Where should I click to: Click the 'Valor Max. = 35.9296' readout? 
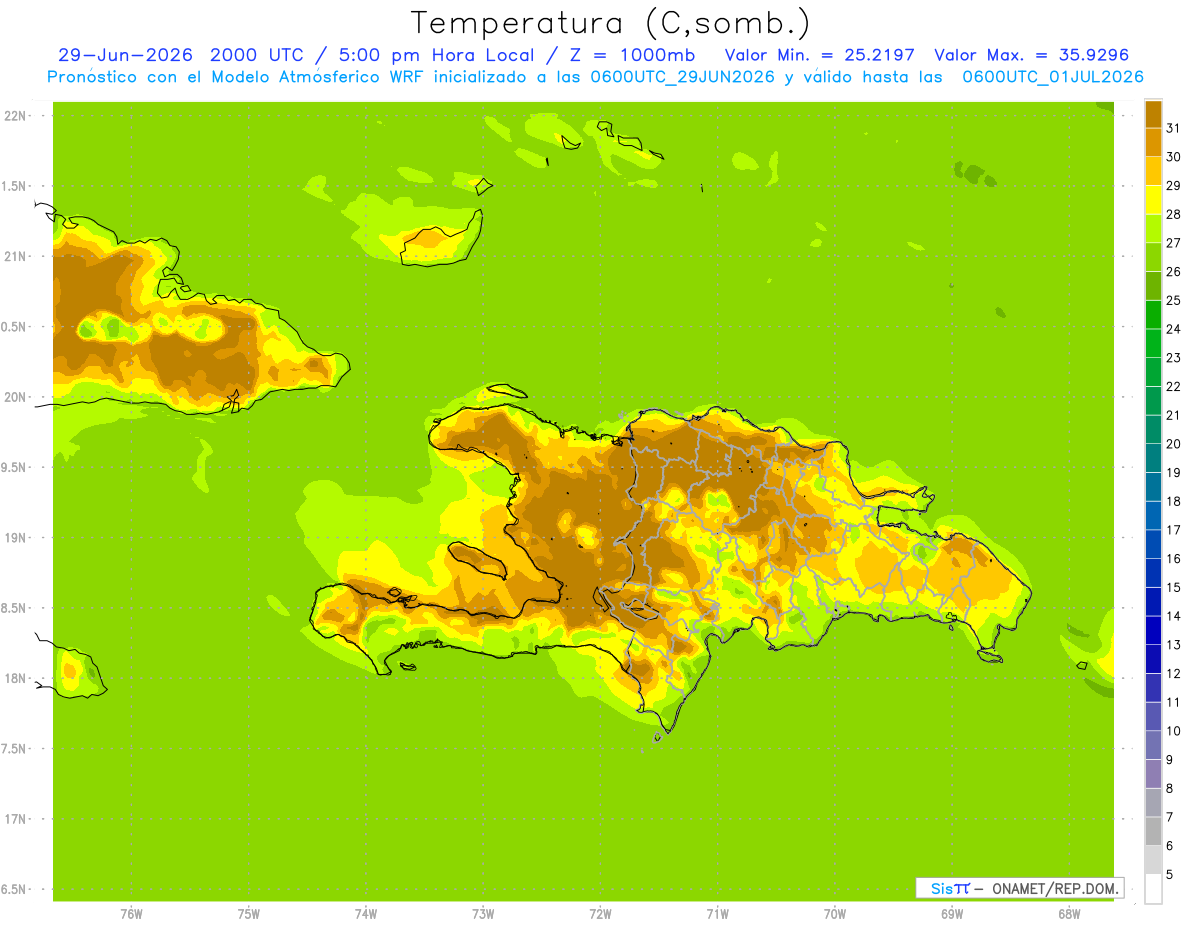click(1032, 55)
